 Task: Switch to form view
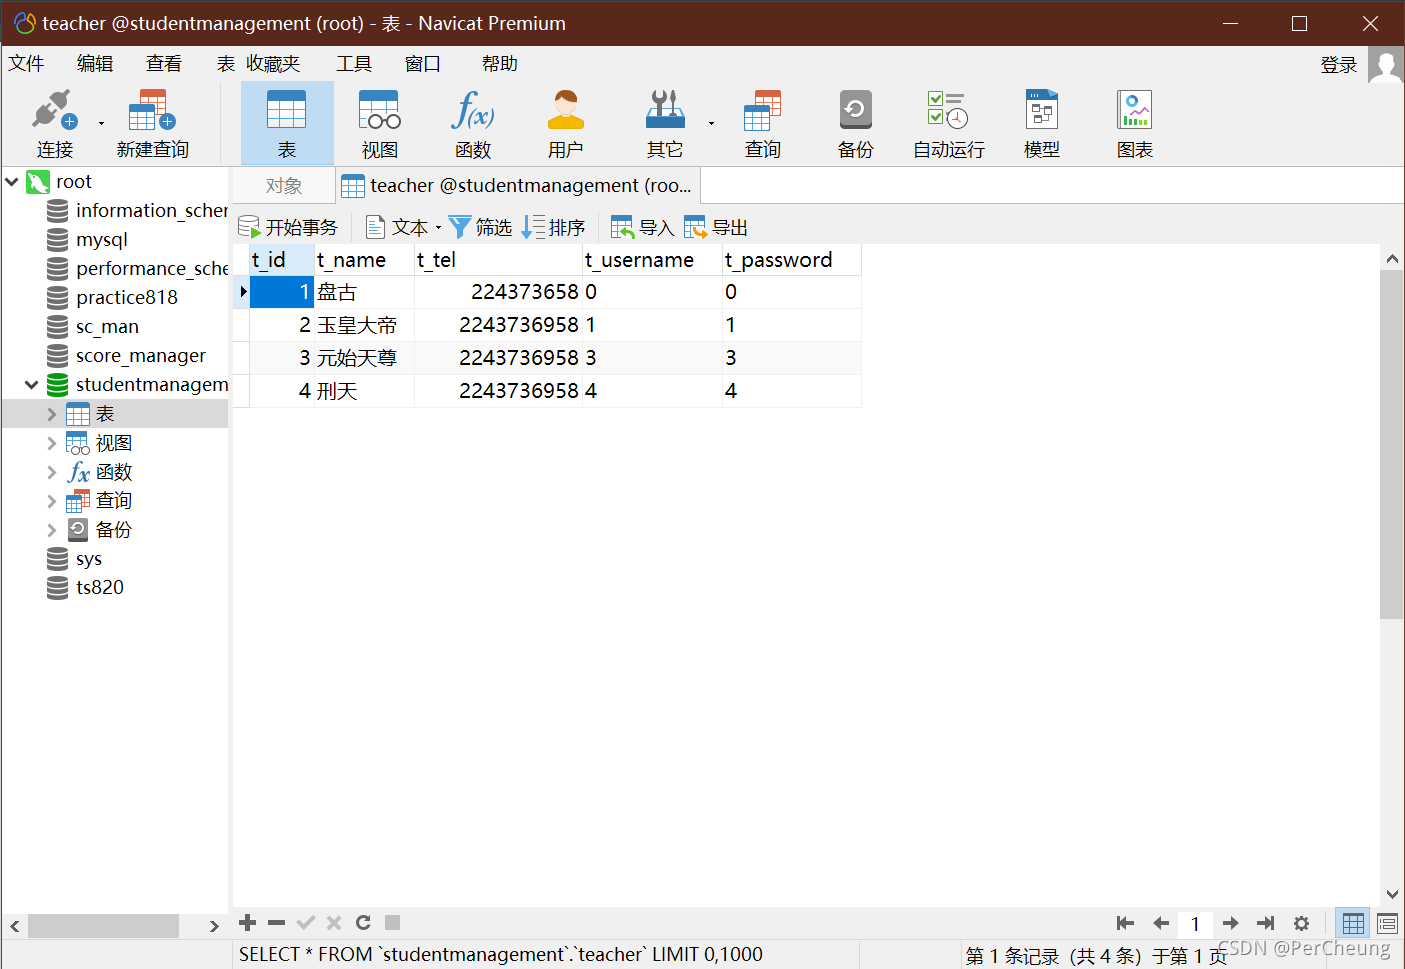click(1387, 923)
